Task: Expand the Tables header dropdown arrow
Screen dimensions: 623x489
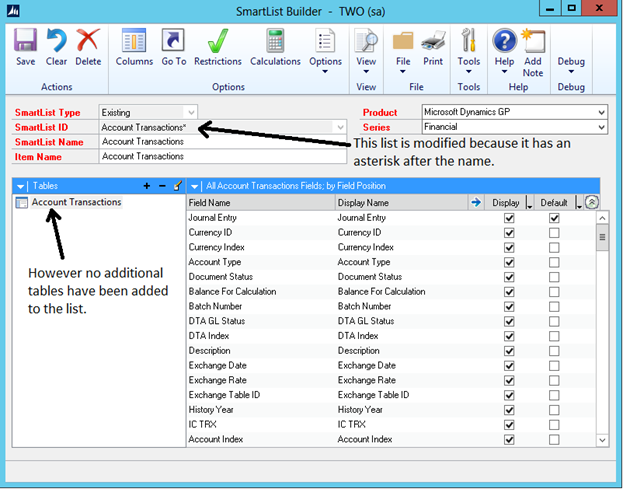Action: (21, 186)
